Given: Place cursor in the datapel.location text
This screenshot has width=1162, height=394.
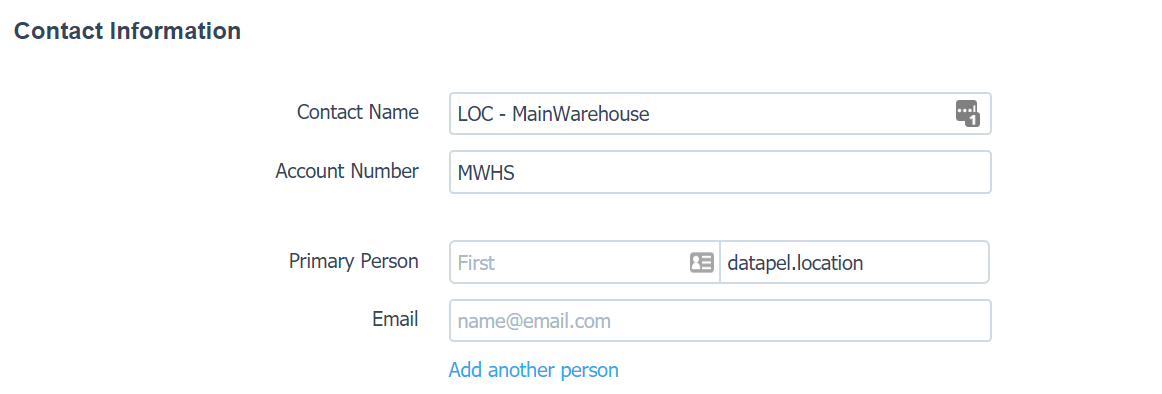Looking at the screenshot, I should click(795, 263).
